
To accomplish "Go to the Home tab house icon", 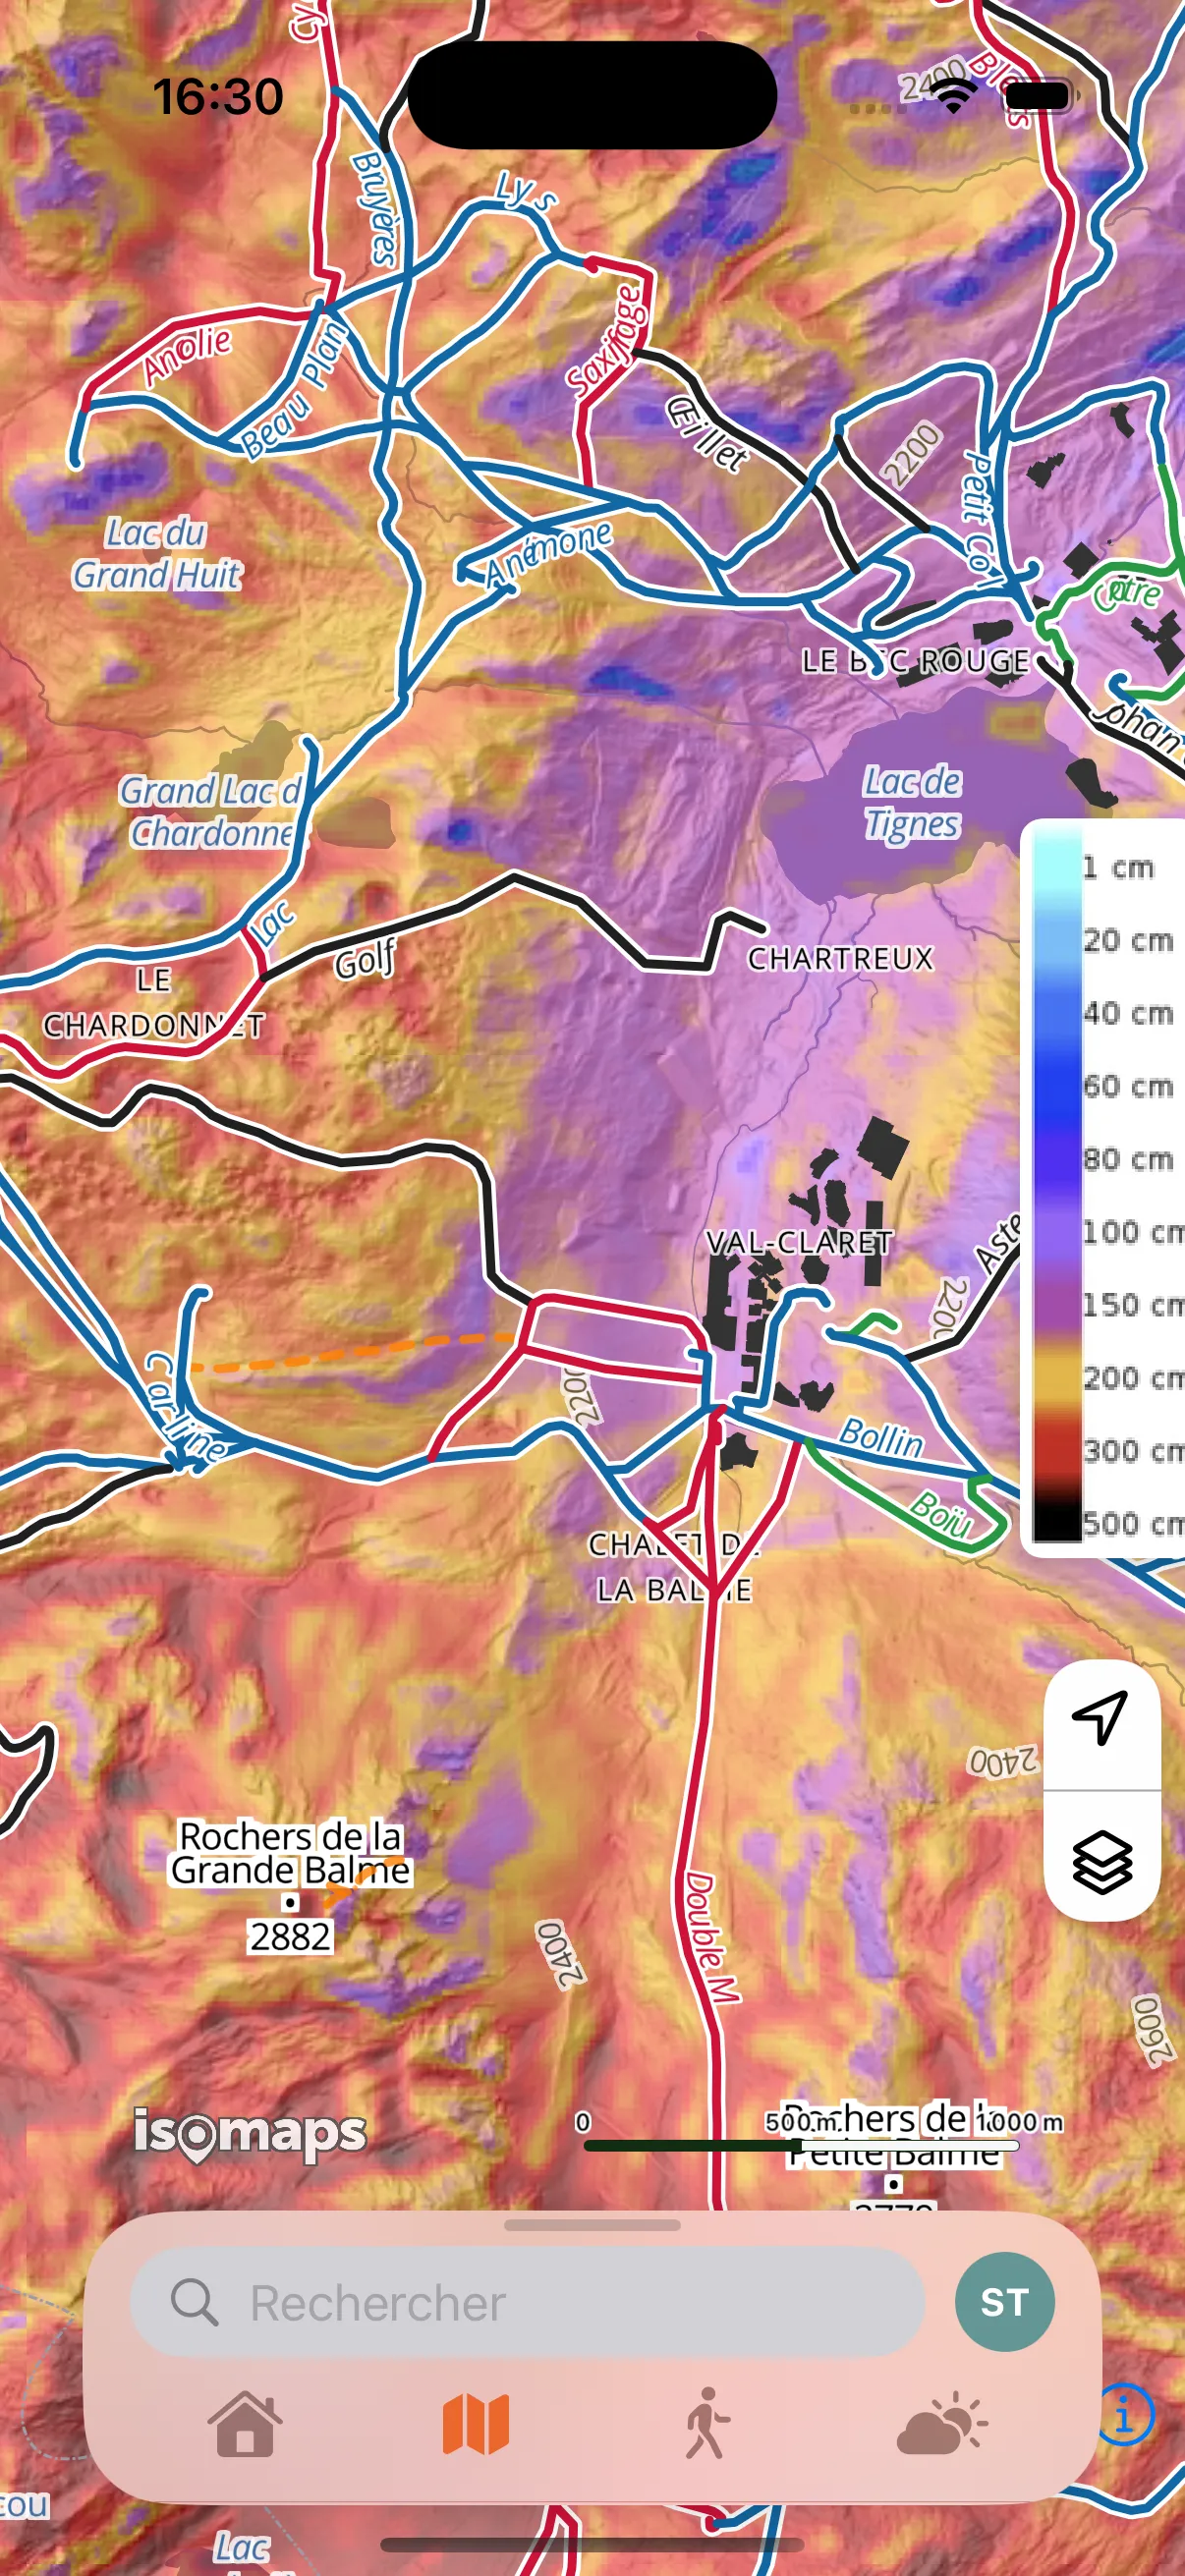I will (245, 2424).
